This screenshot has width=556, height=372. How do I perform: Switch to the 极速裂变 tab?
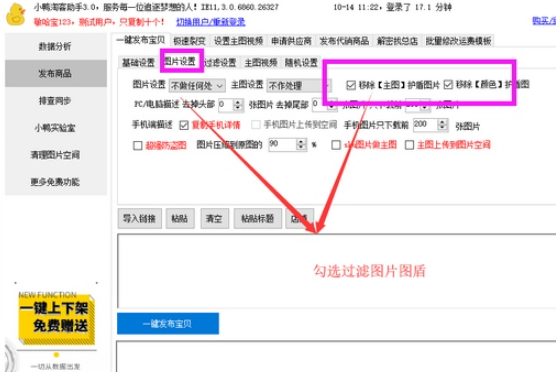coord(189,41)
